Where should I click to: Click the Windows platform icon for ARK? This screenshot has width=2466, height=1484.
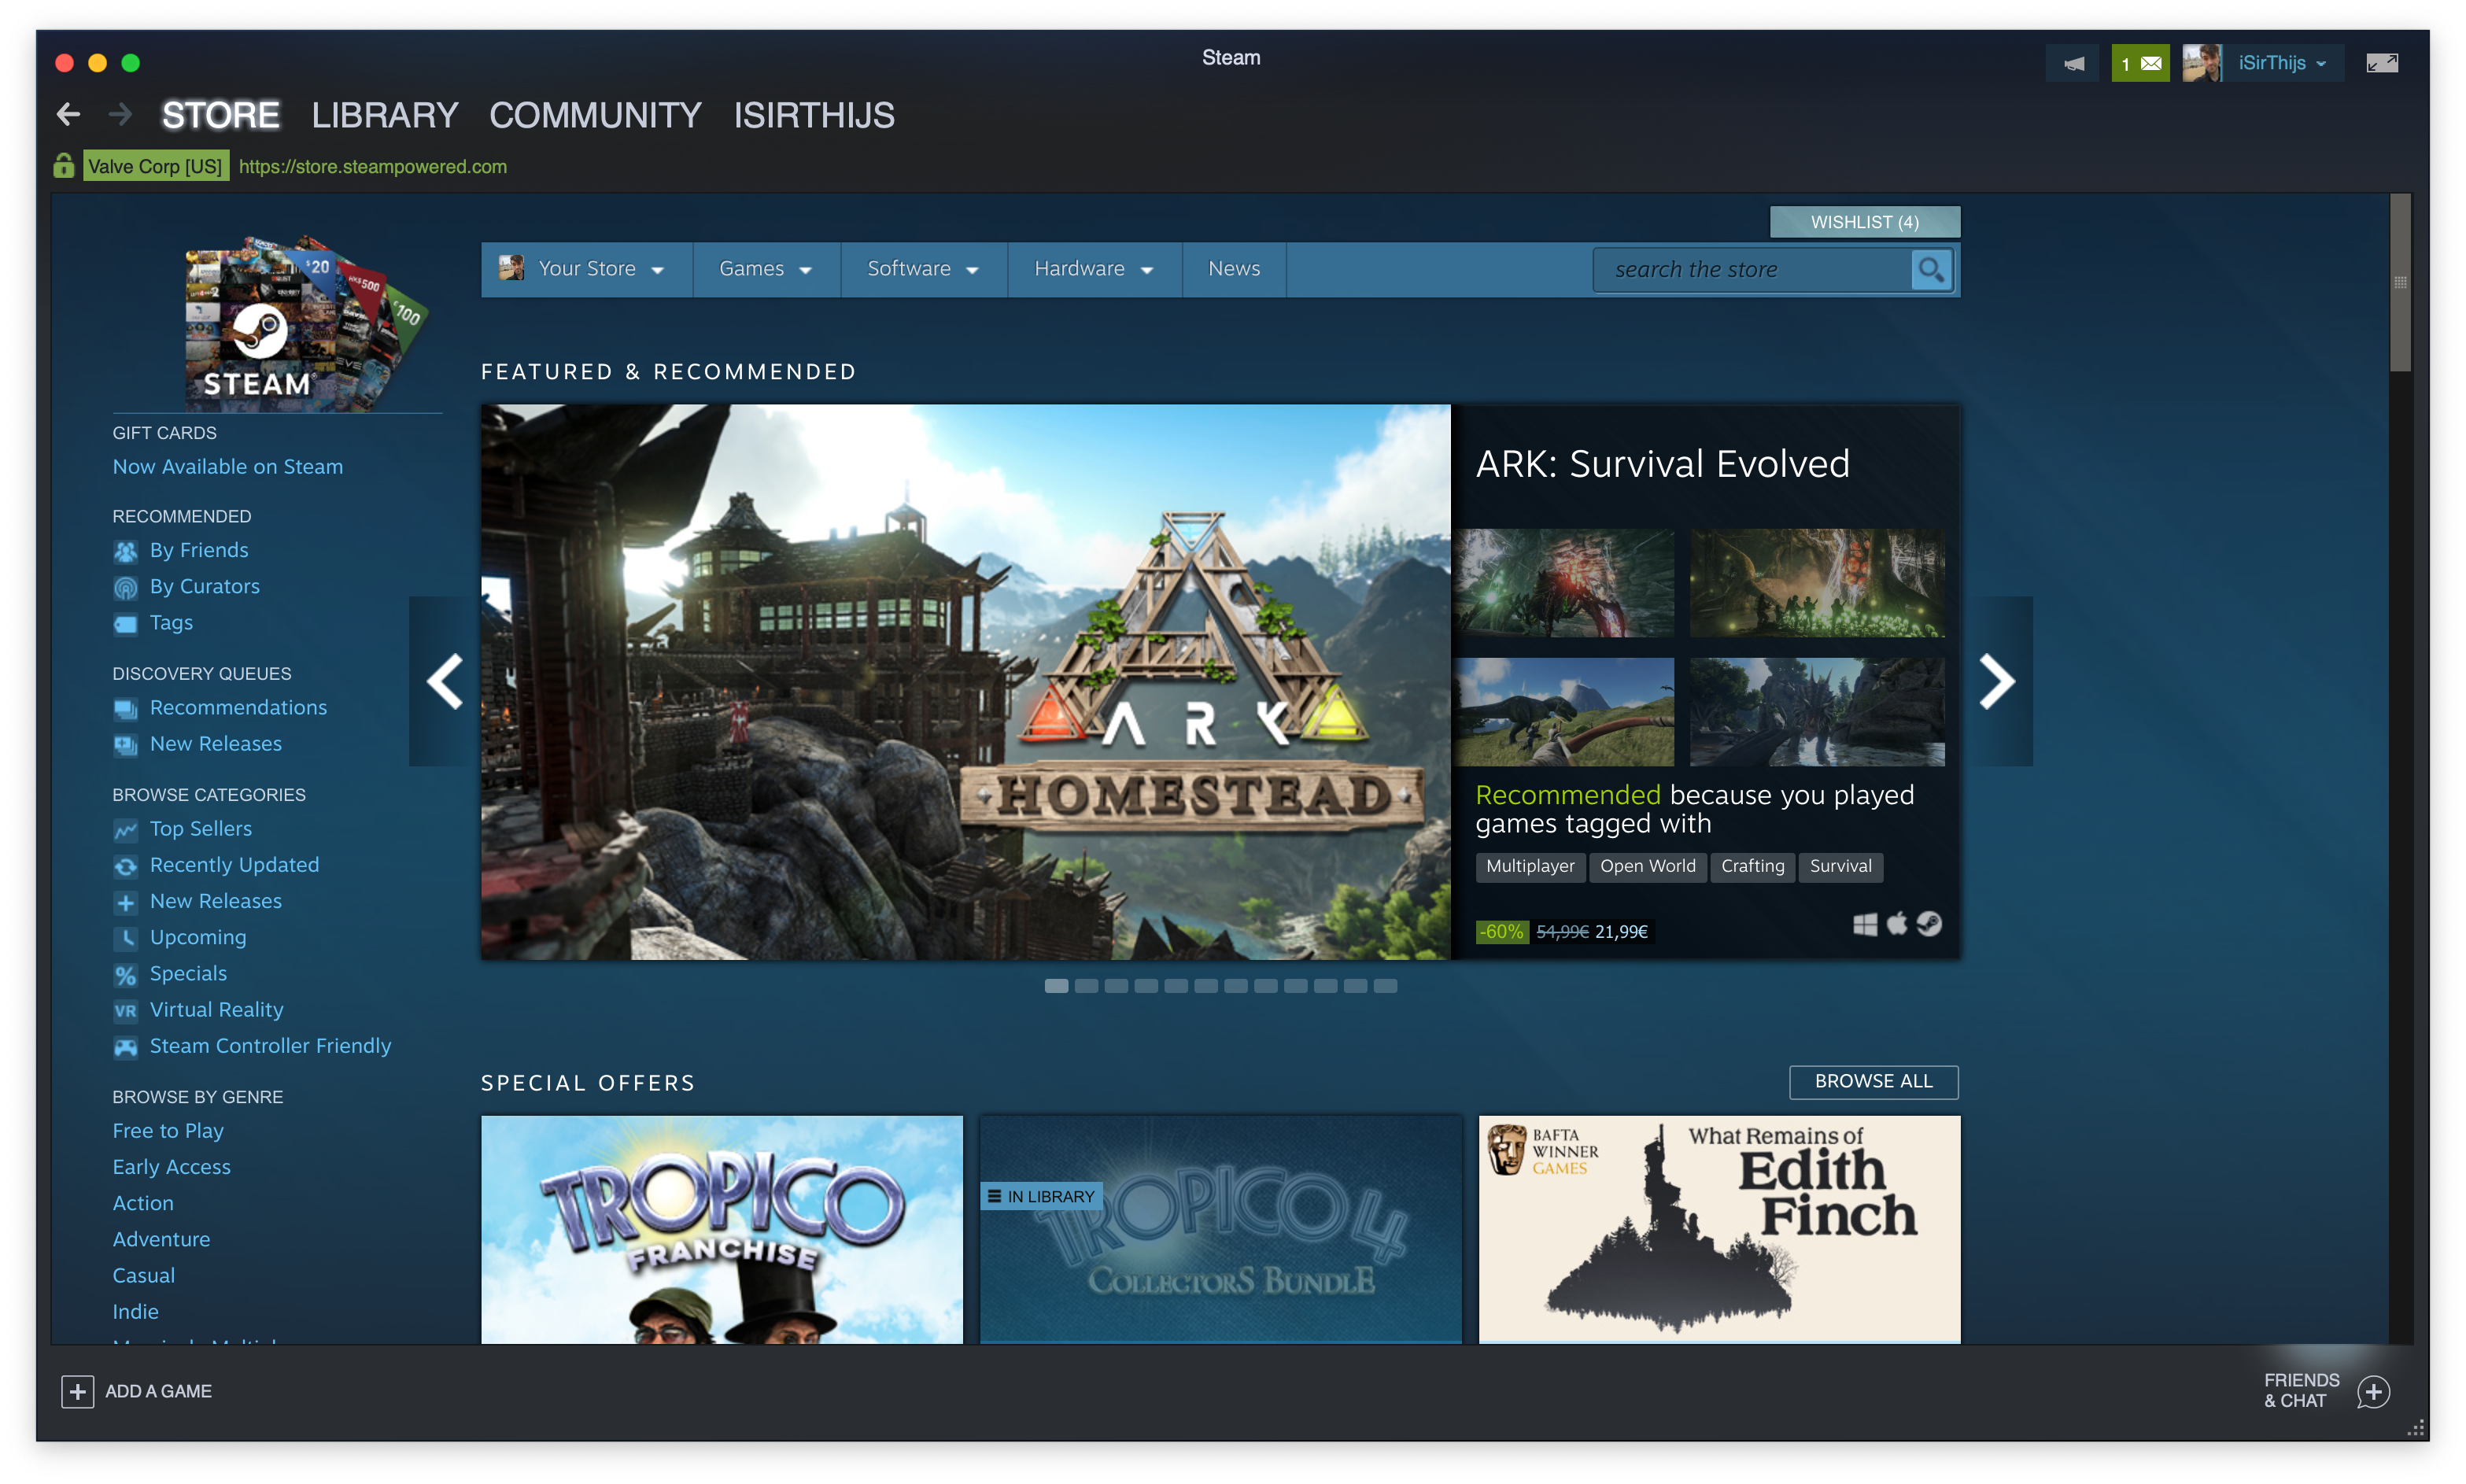(1865, 924)
